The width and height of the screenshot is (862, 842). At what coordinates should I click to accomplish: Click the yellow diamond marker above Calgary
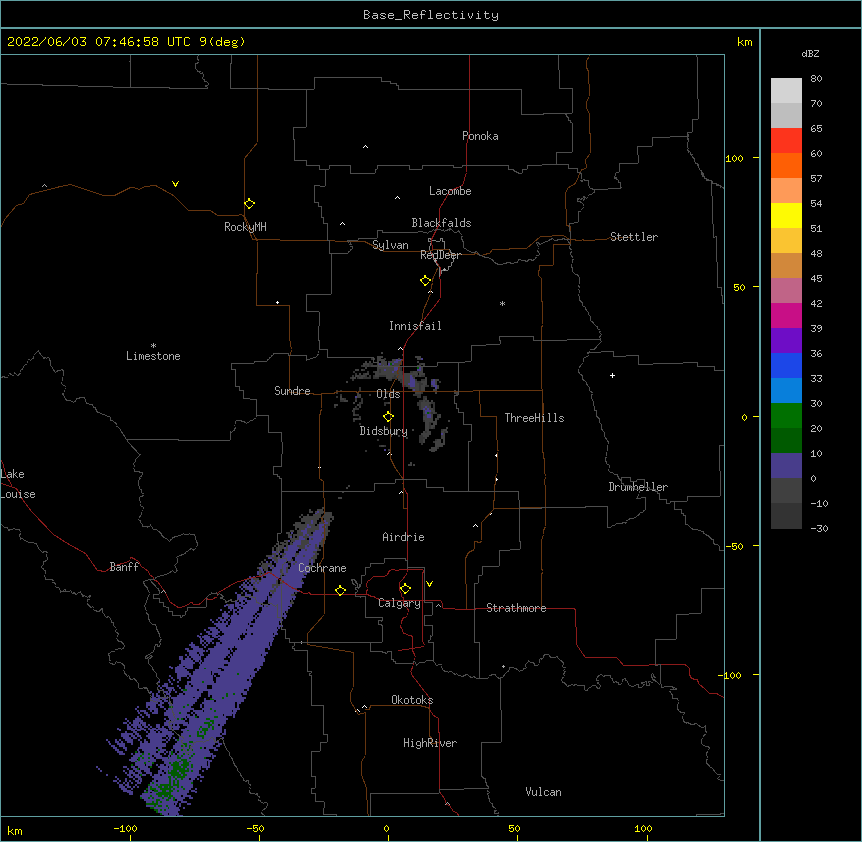point(405,589)
